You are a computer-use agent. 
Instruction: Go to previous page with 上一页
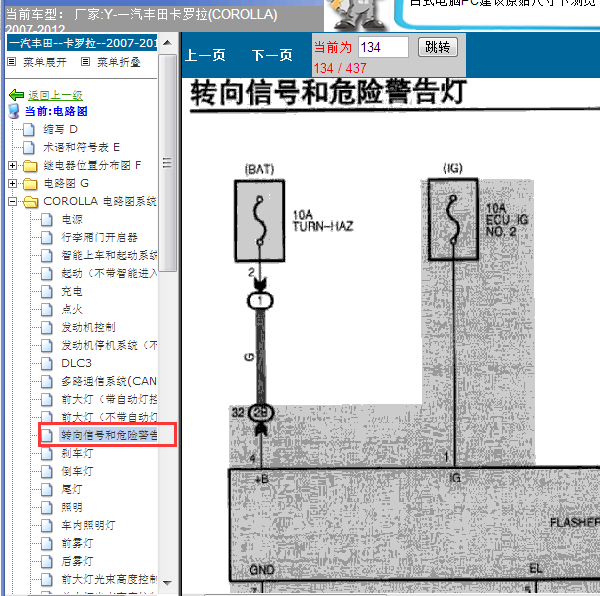pyautogui.click(x=205, y=55)
